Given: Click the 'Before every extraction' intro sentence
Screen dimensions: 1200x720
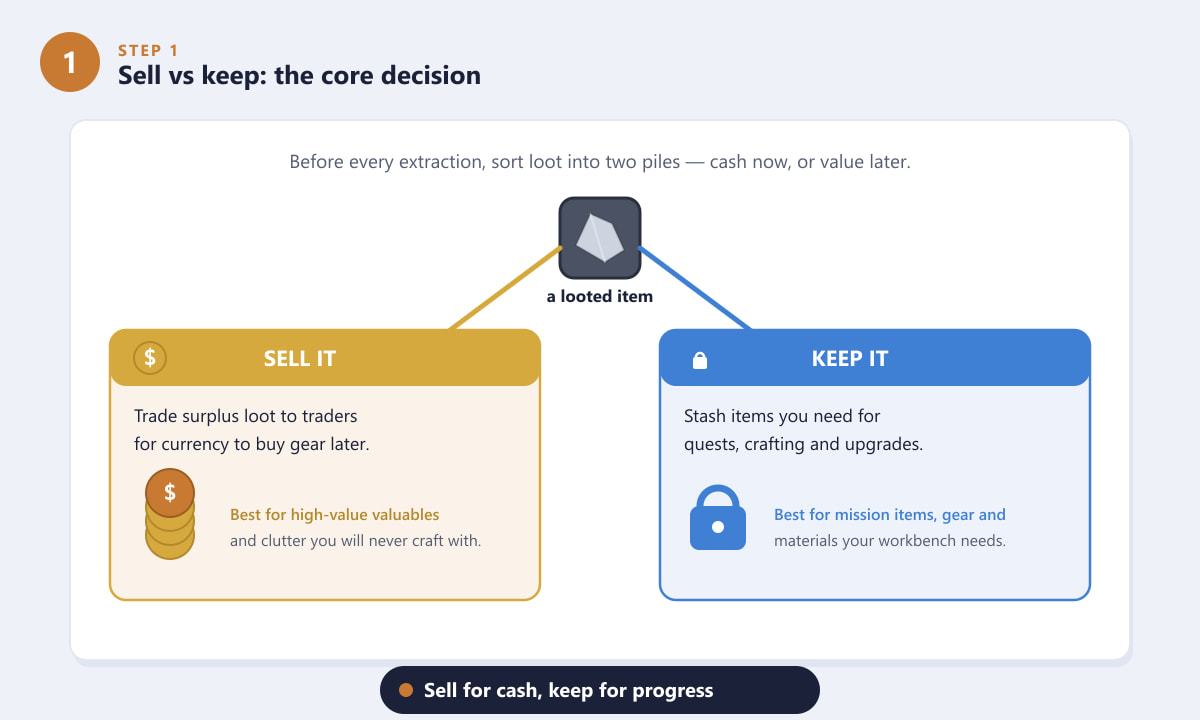Looking at the screenshot, I should tap(600, 162).
